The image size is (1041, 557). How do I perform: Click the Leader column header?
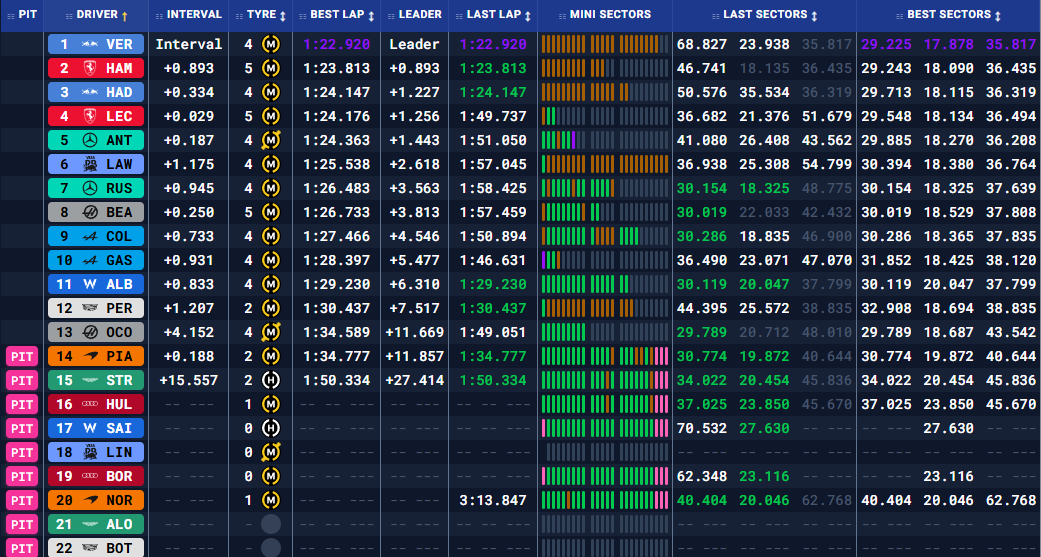point(419,15)
